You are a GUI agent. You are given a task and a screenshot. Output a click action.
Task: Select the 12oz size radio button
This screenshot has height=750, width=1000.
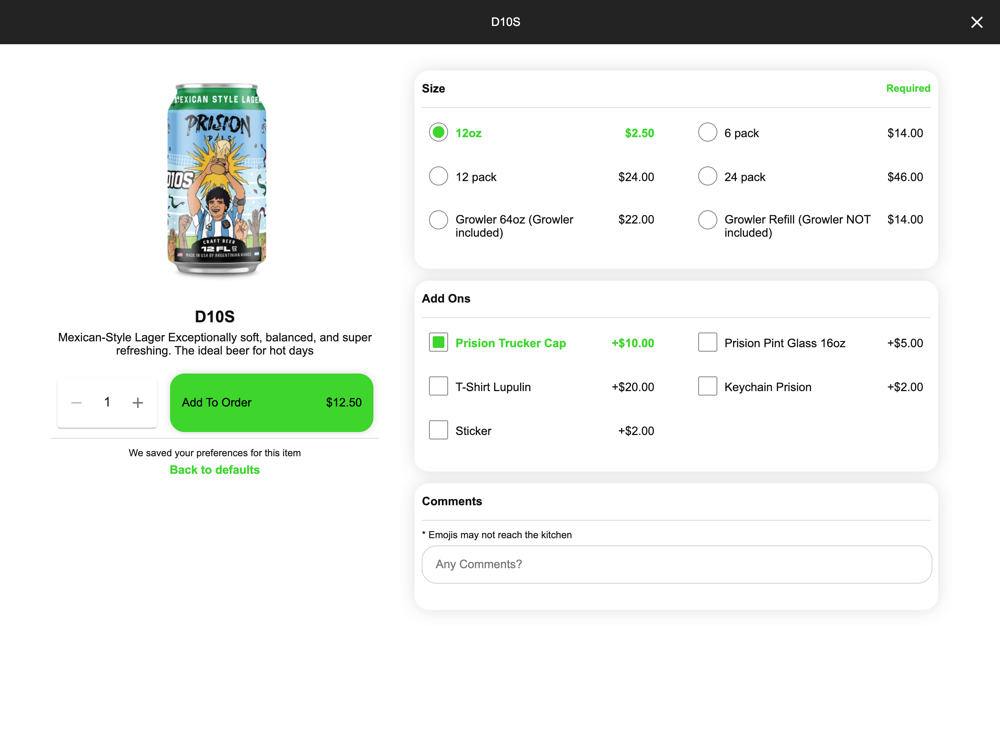tap(438, 133)
